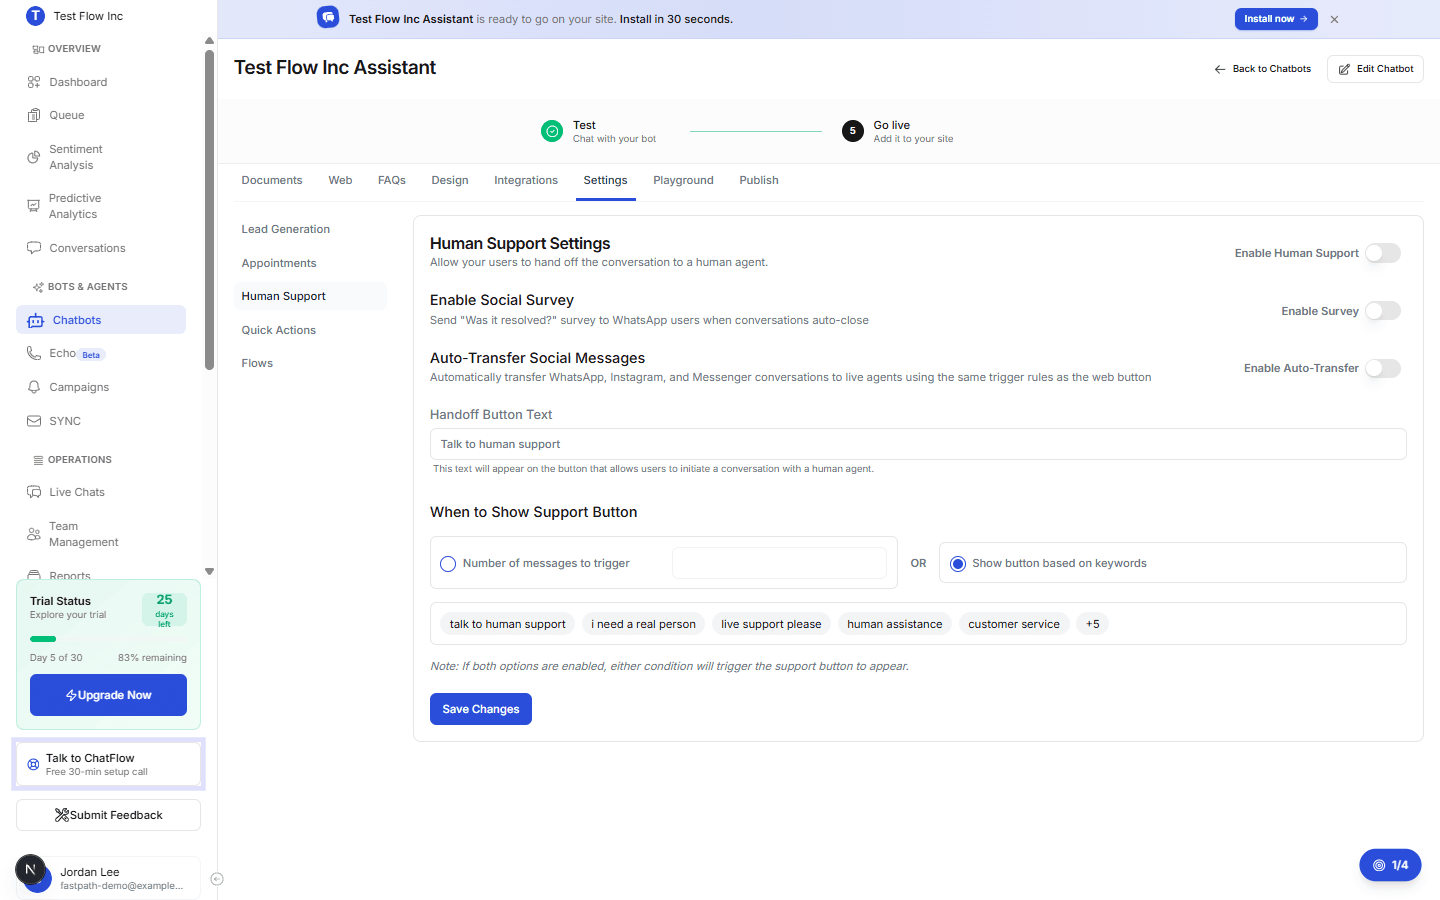Screen dimensions: 1440x900
Task: Dismiss the install banner with the X
Action: pyautogui.click(x=1334, y=19)
